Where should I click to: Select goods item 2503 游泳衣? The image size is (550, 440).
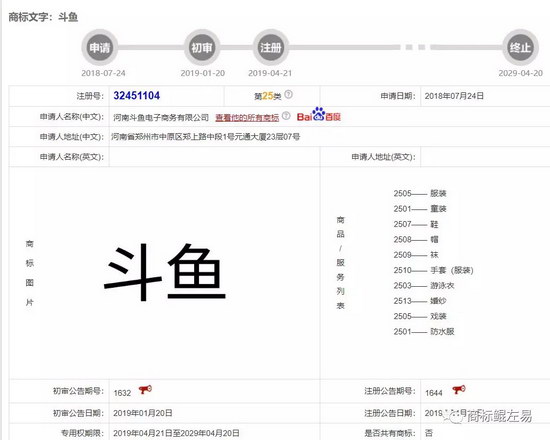424,286
